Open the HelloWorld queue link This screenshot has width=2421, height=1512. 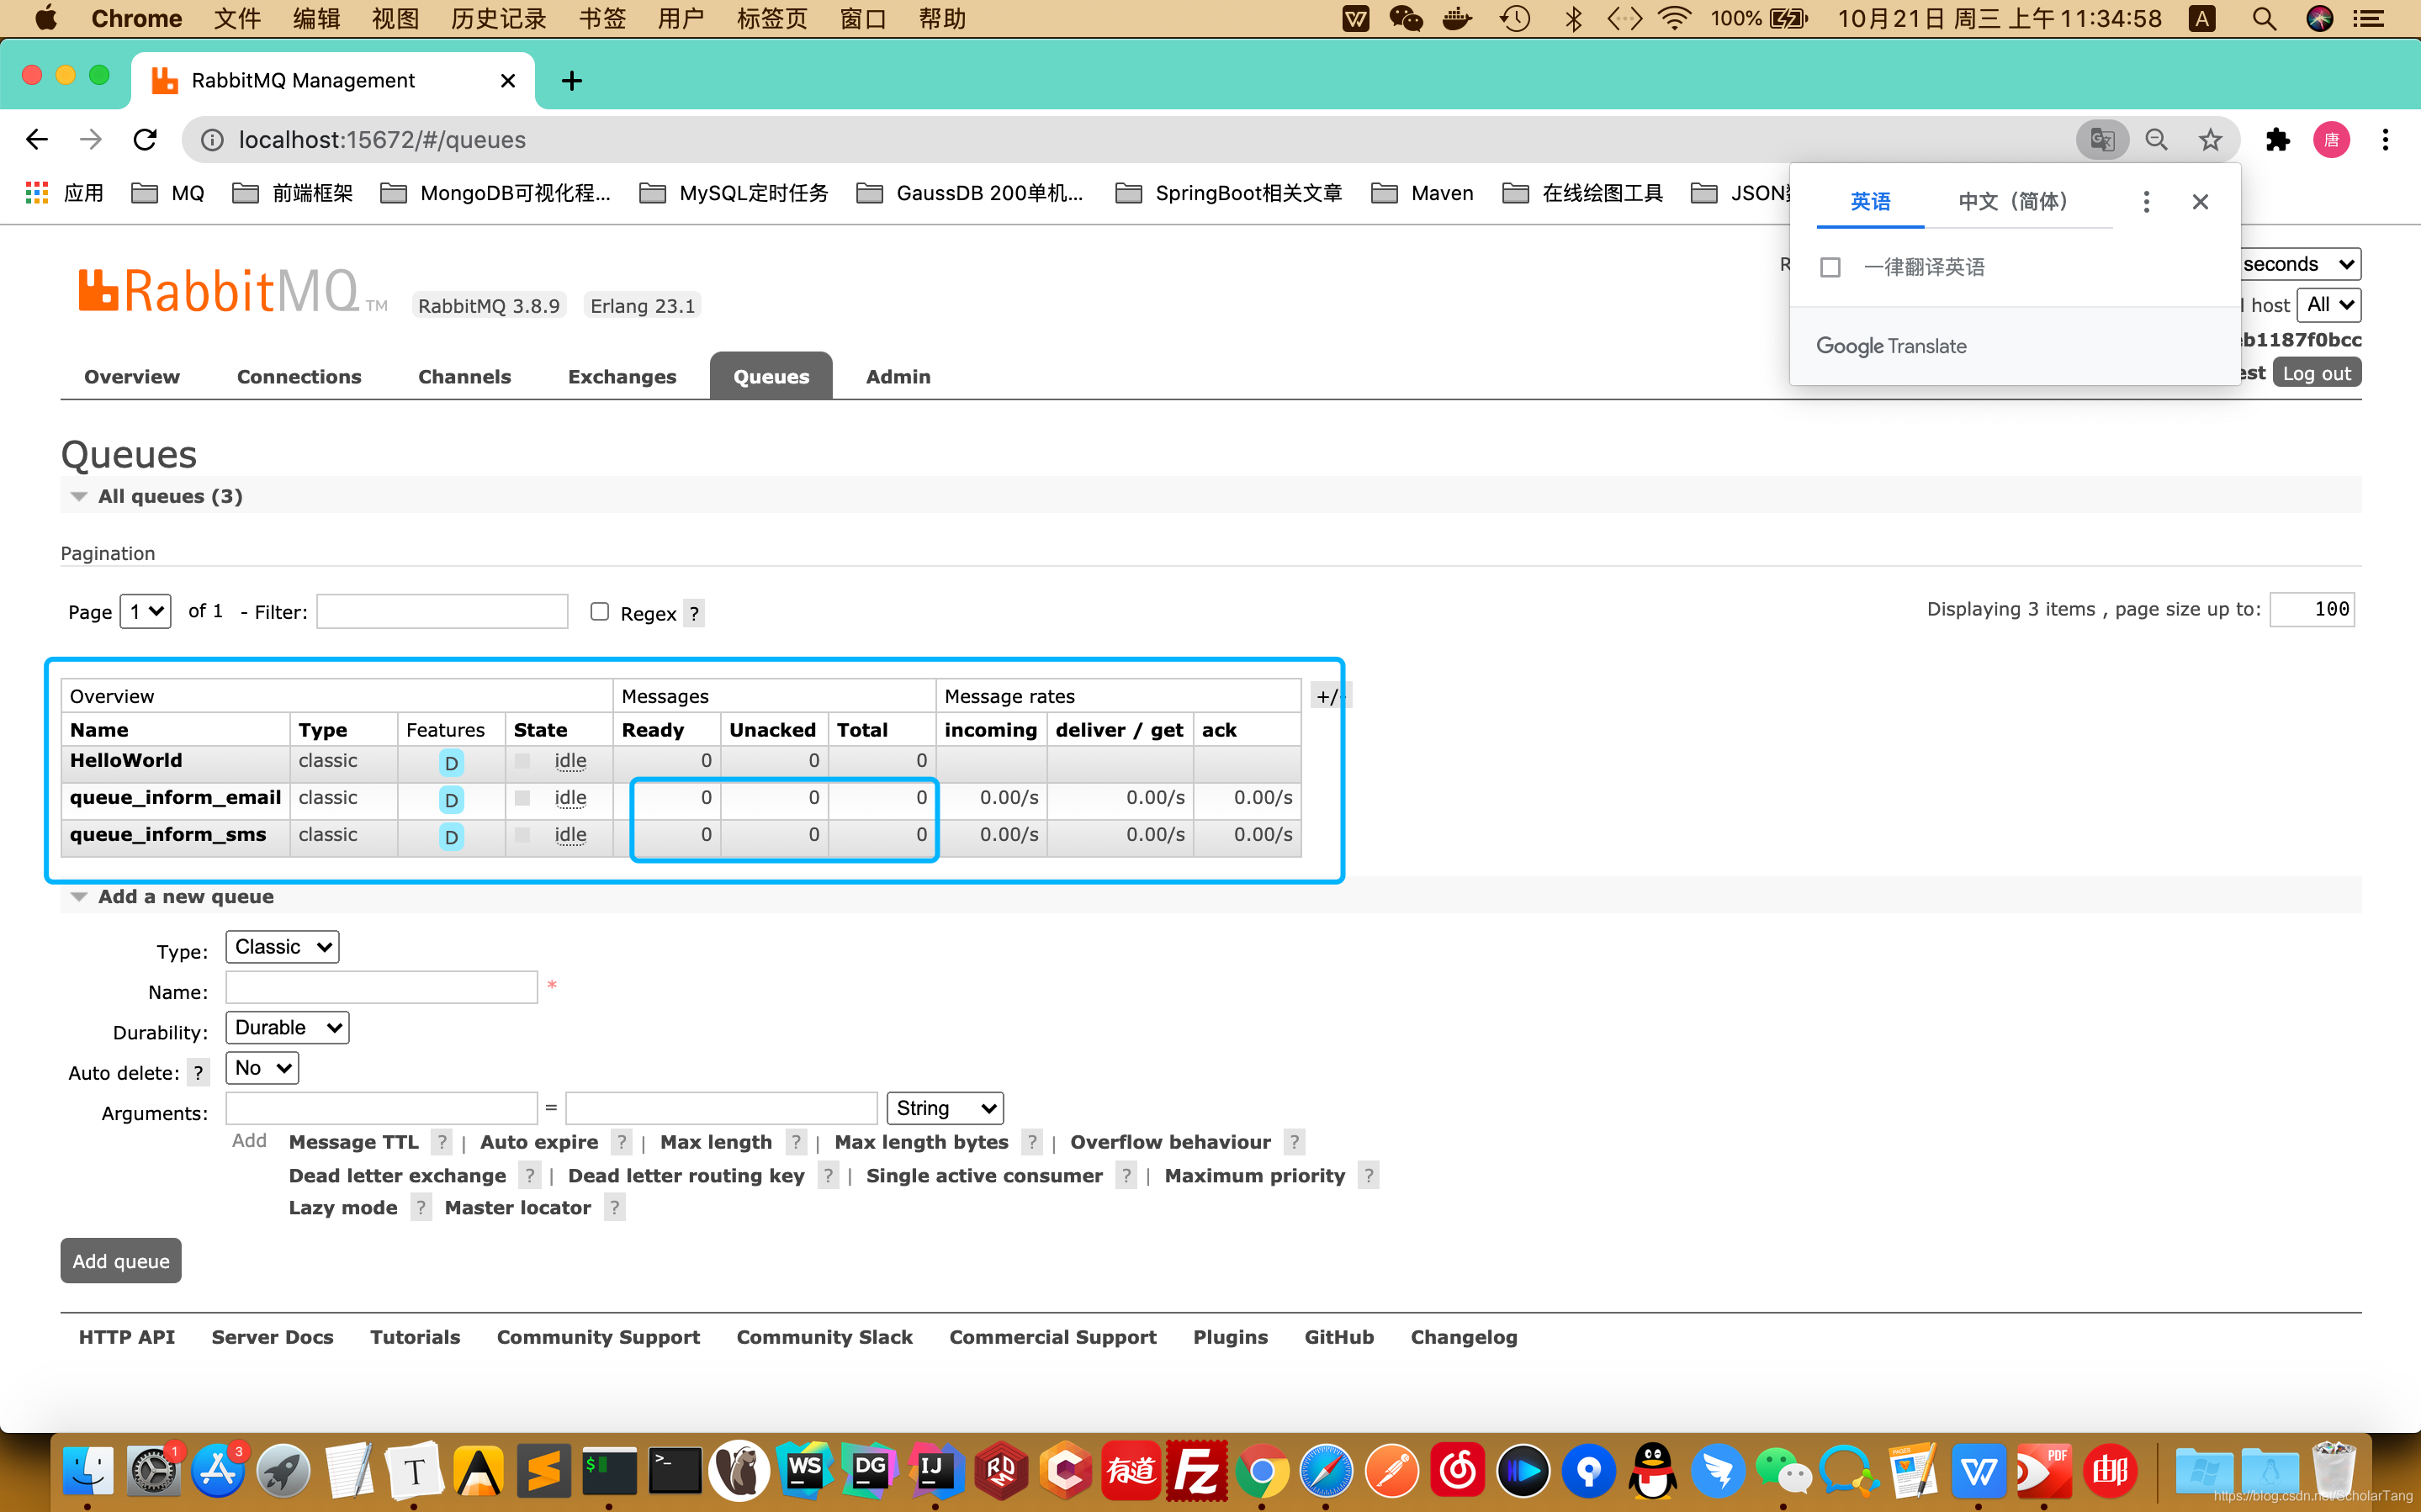click(x=126, y=760)
